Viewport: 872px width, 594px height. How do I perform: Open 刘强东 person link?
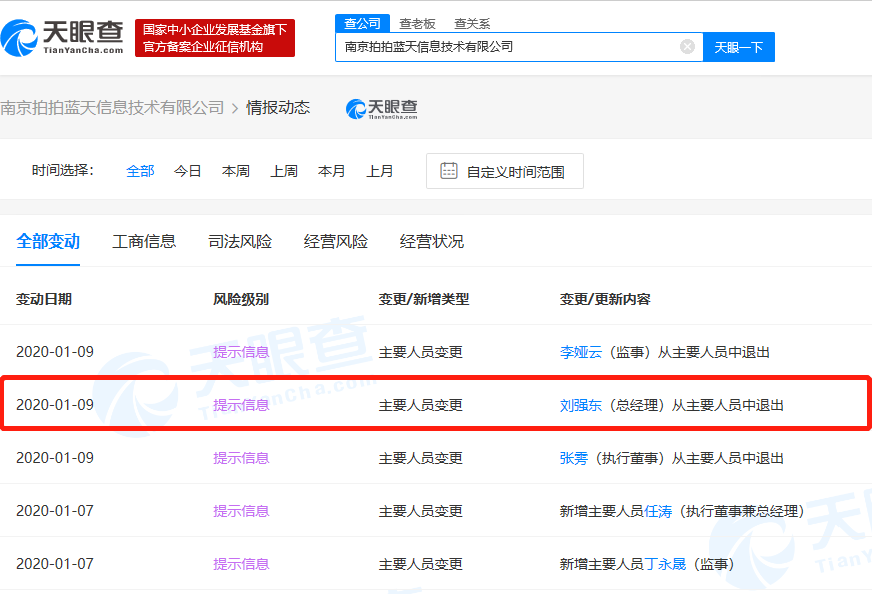[581, 405]
